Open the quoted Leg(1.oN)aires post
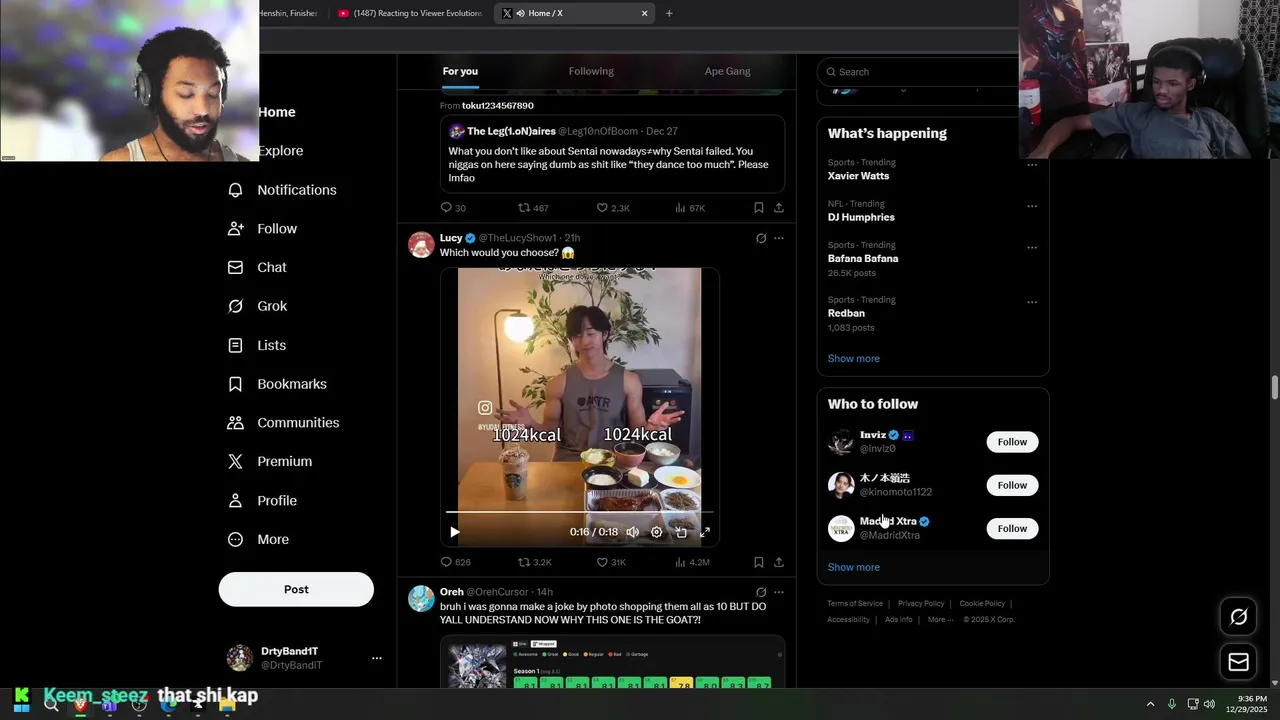The image size is (1280, 720). tap(612, 154)
